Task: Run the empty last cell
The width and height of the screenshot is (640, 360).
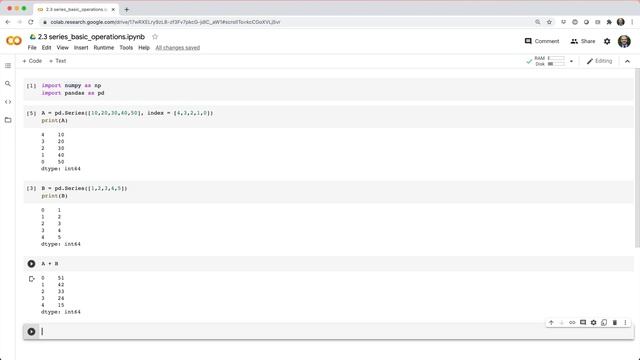Action: click(x=31, y=331)
